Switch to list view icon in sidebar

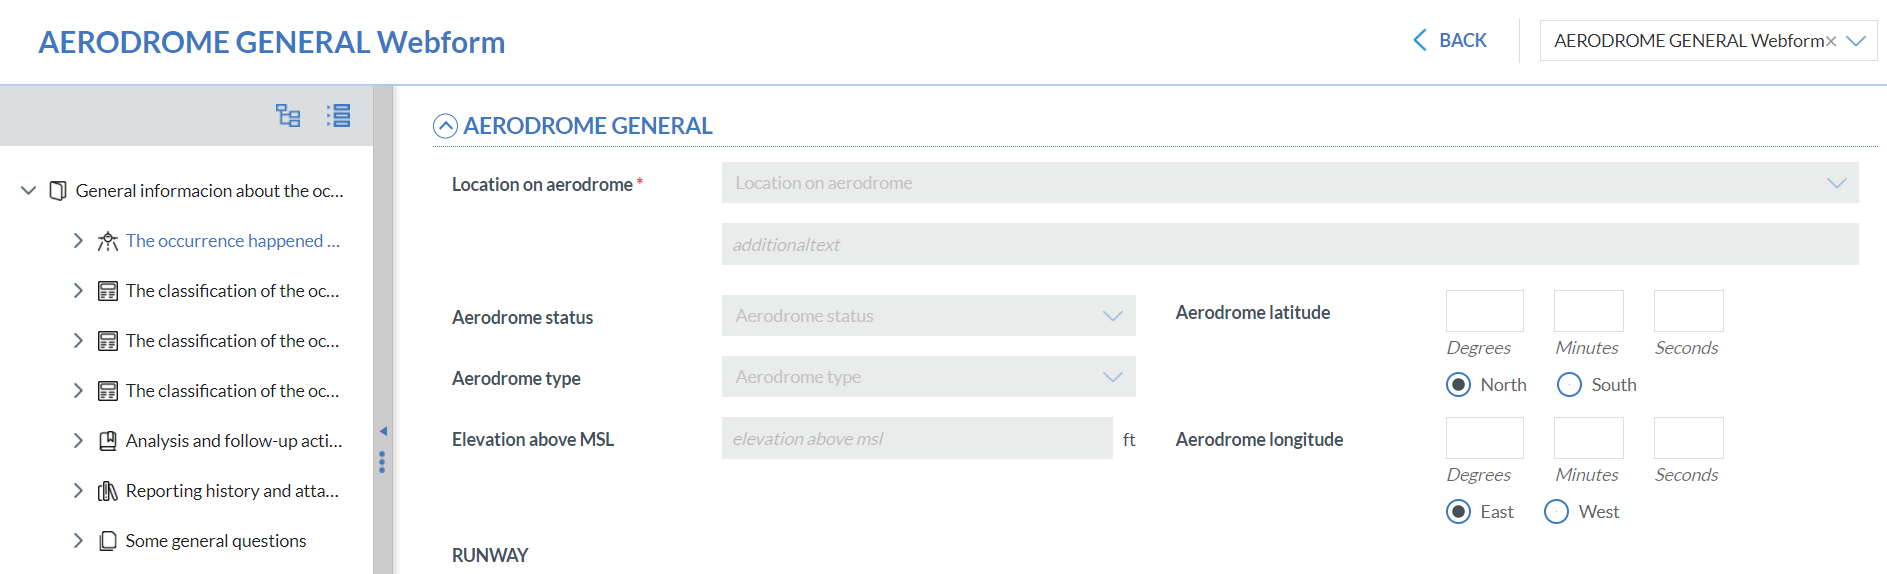point(338,116)
